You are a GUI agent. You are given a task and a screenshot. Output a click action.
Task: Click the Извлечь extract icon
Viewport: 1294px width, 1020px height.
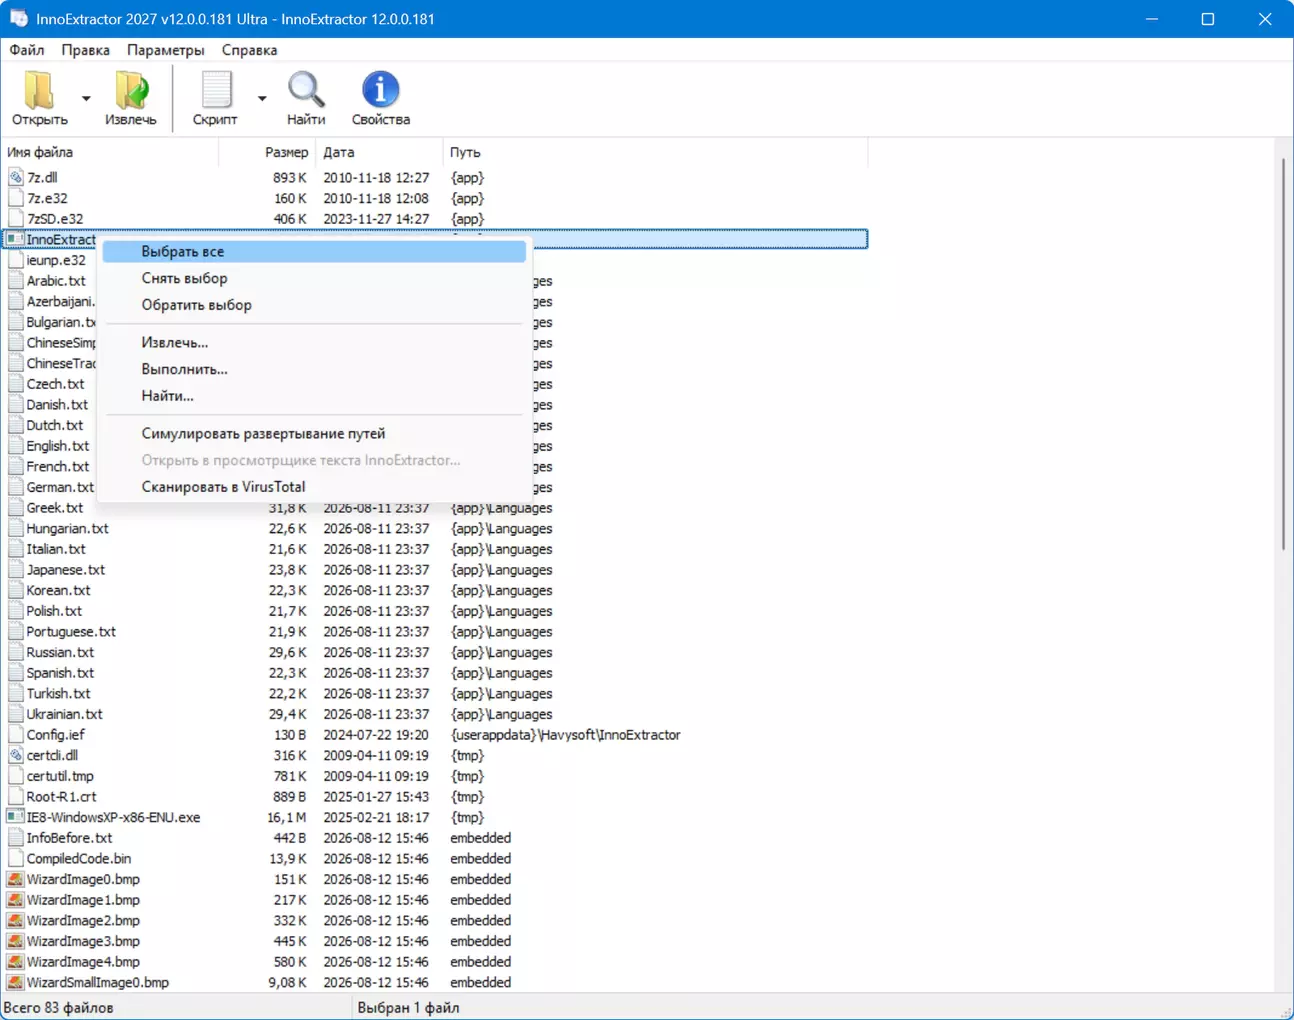(131, 90)
